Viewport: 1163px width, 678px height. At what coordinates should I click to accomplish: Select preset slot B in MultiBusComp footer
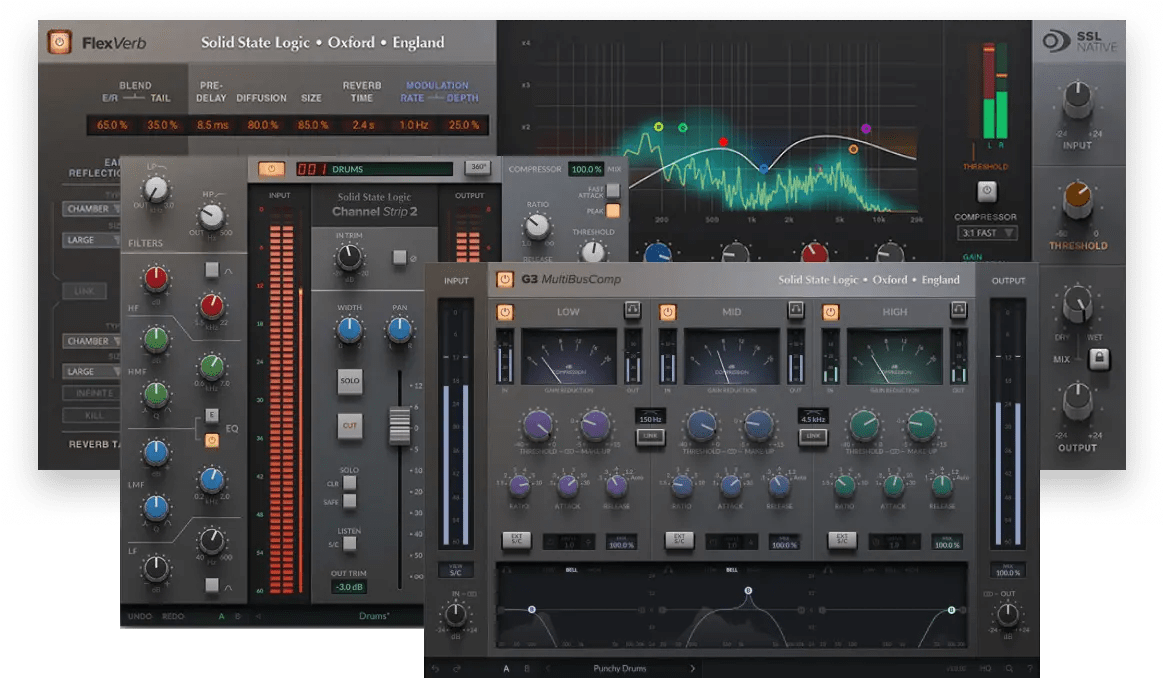point(527,668)
